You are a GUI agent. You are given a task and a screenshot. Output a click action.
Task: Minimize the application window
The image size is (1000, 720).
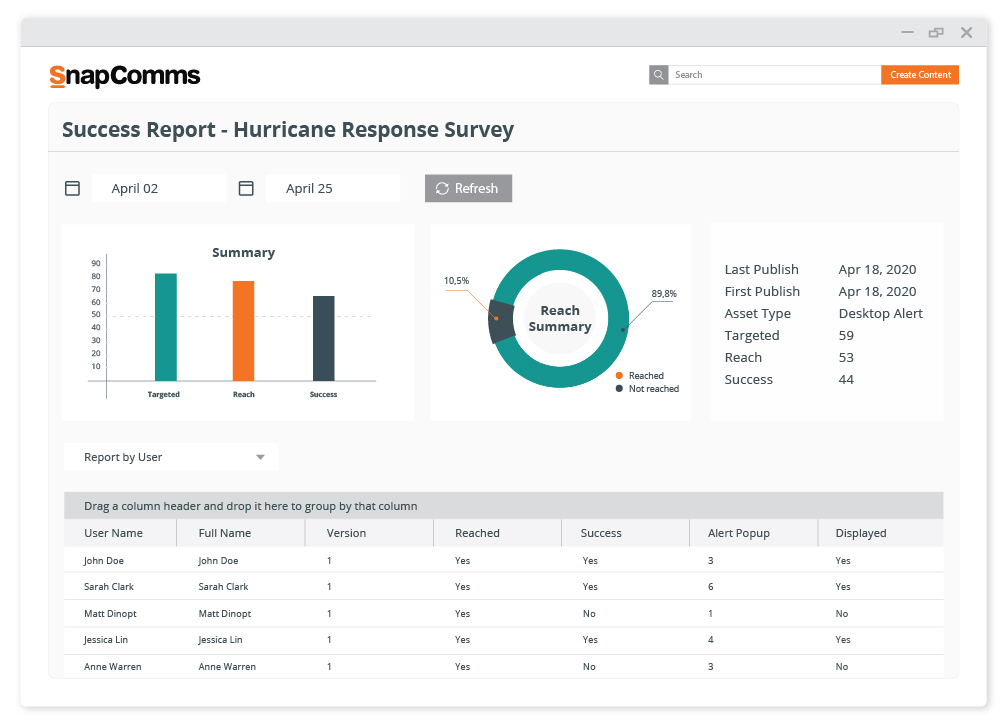pos(907,32)
